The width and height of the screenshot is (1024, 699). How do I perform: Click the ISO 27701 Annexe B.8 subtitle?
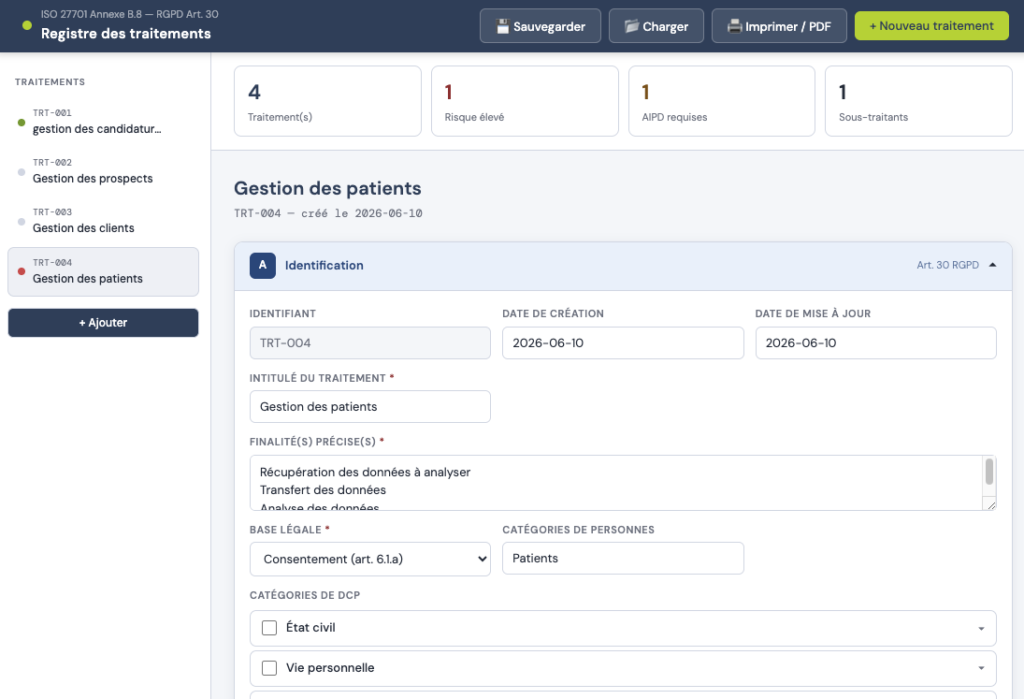click(x=129, y=14)
